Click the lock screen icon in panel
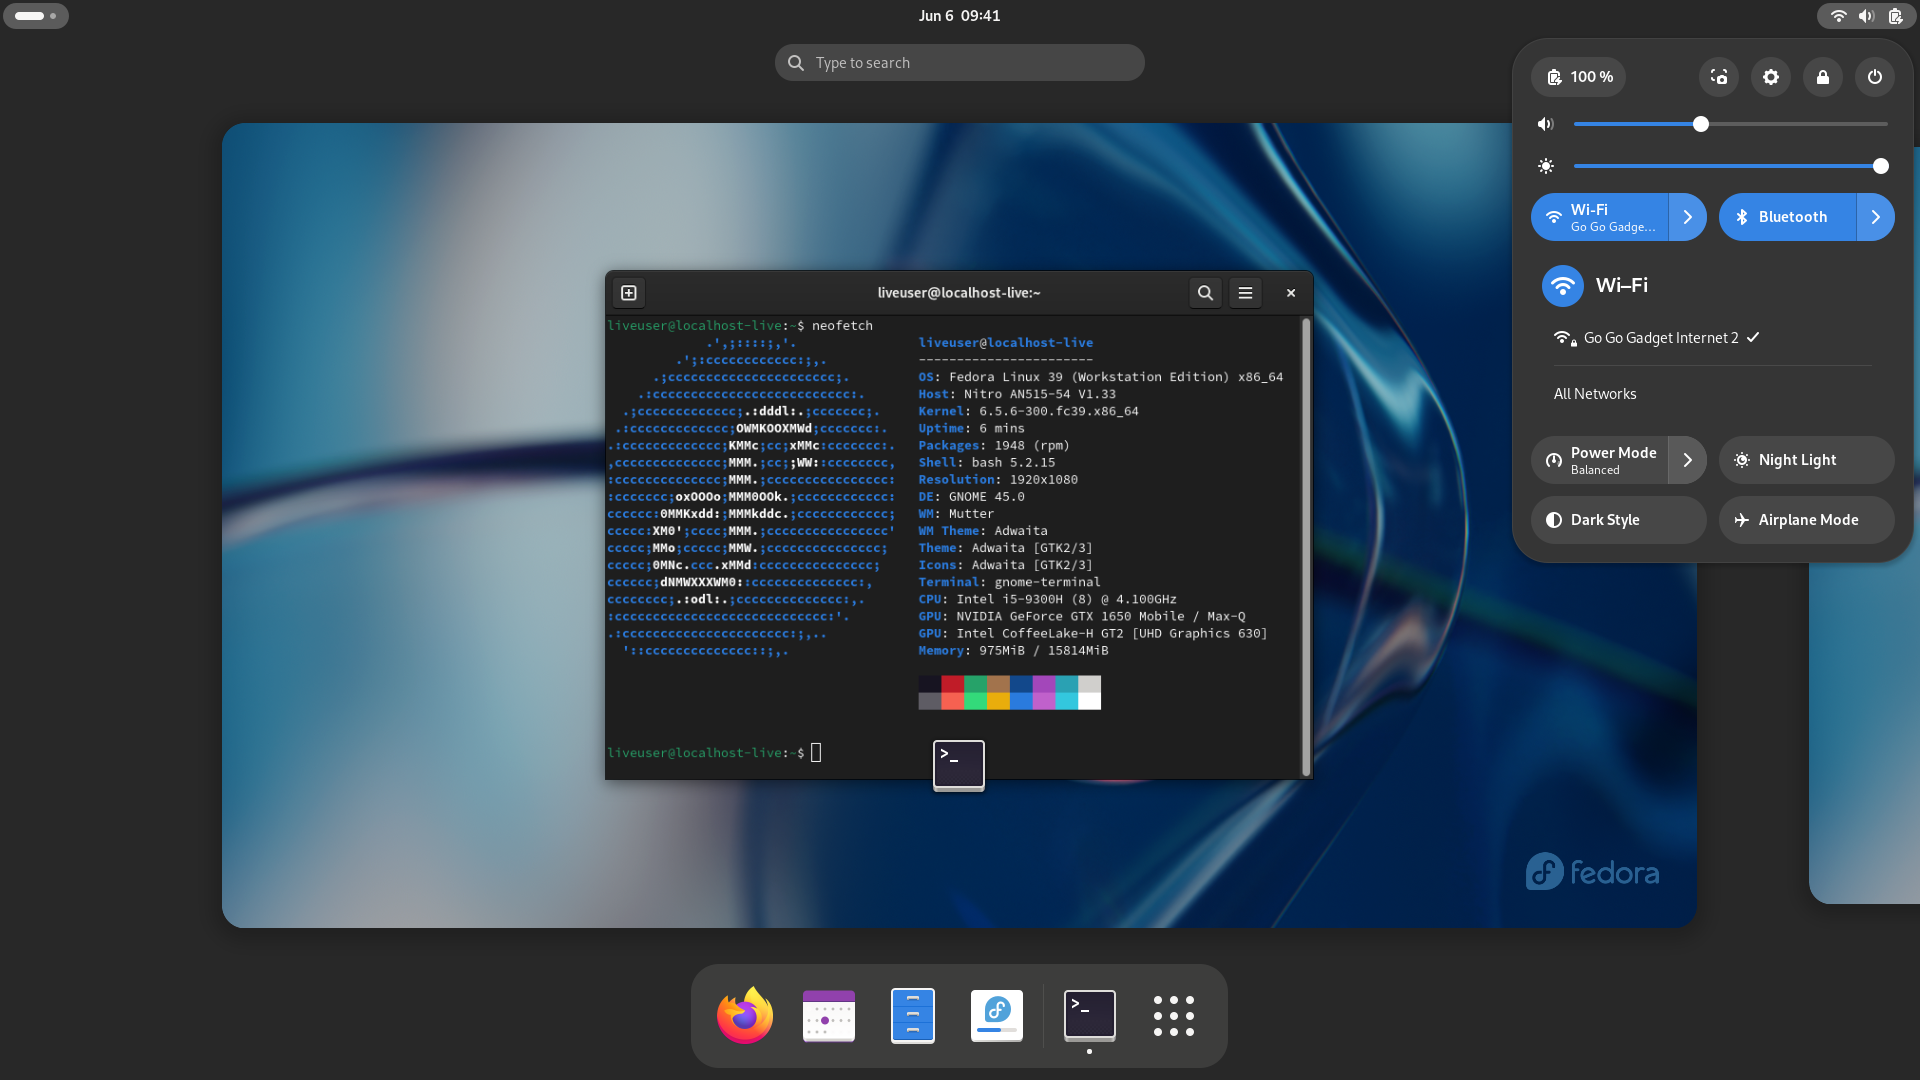This screenshot has width=1920, height=1080. [x=1821, y=76]
